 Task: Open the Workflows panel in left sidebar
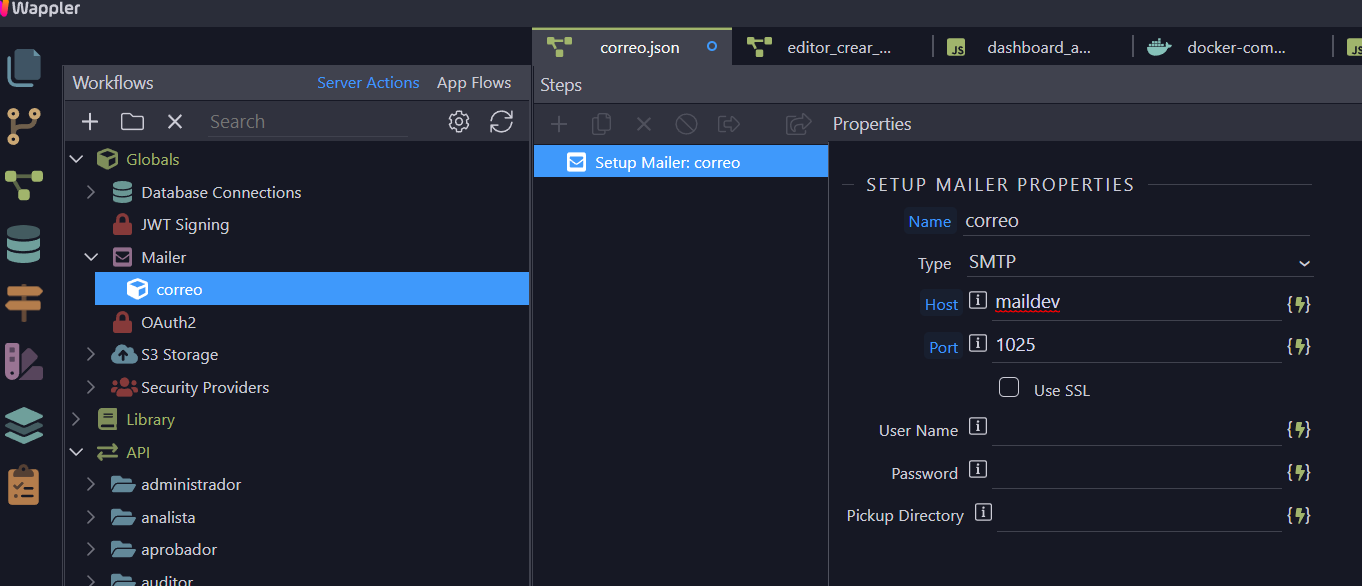pos(24,185)
